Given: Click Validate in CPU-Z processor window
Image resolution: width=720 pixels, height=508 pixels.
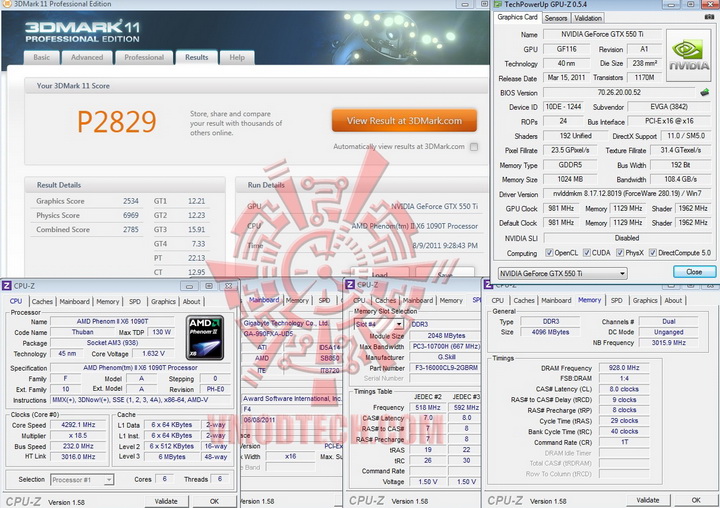Looking at the screenshot, I should 166,501.
